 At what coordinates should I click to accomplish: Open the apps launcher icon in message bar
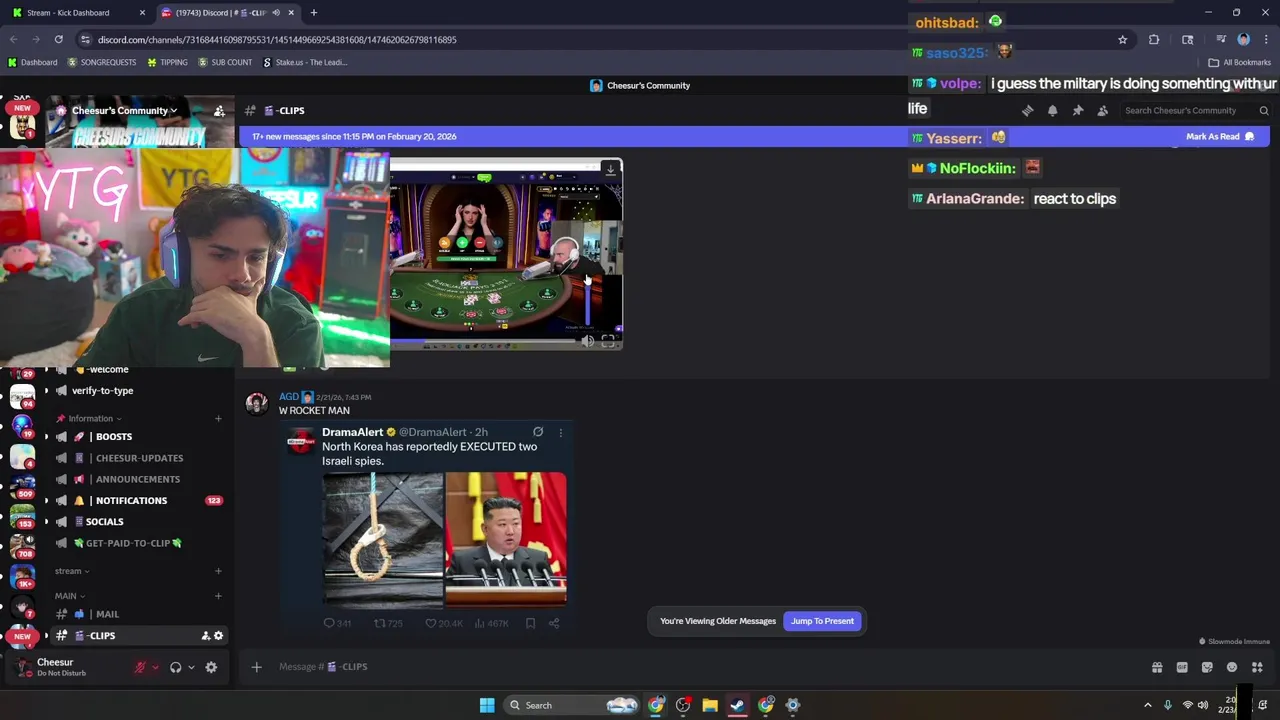[1257, 667]
